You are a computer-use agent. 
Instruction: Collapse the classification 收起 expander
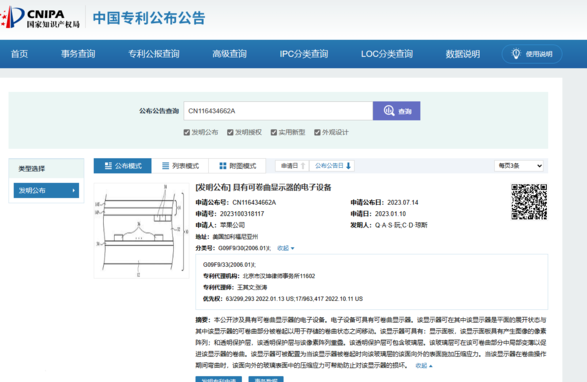click(x=286, y=248)
